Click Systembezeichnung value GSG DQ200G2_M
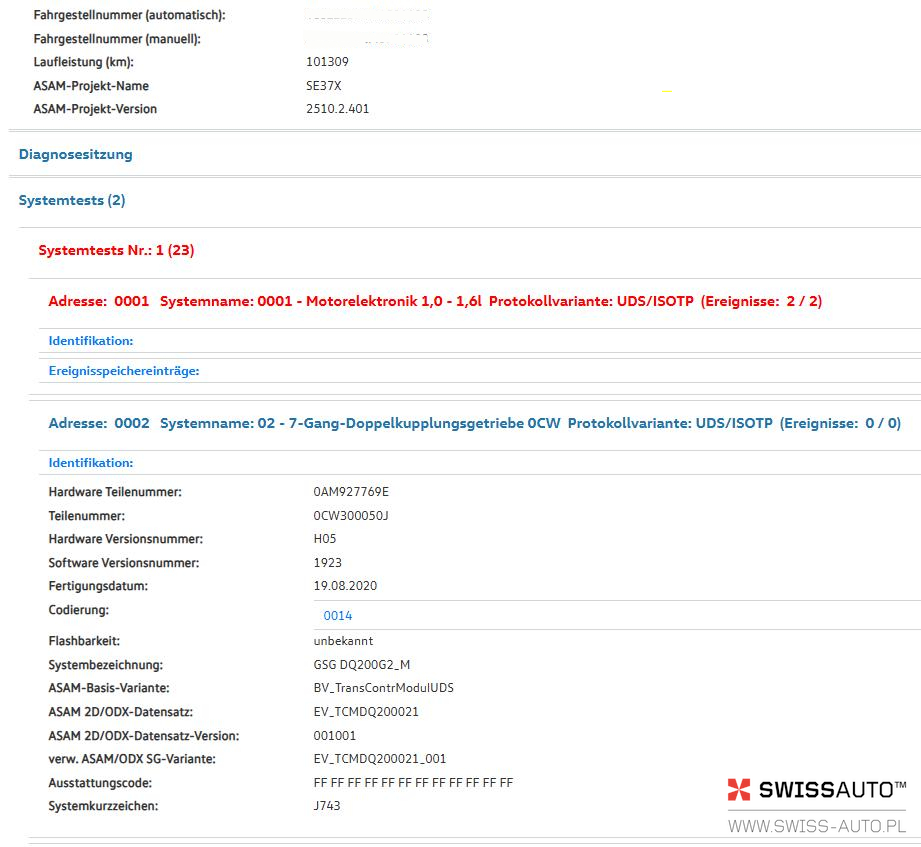The width and height of the screenshot is (921, 847). click(x=361, y=664)
